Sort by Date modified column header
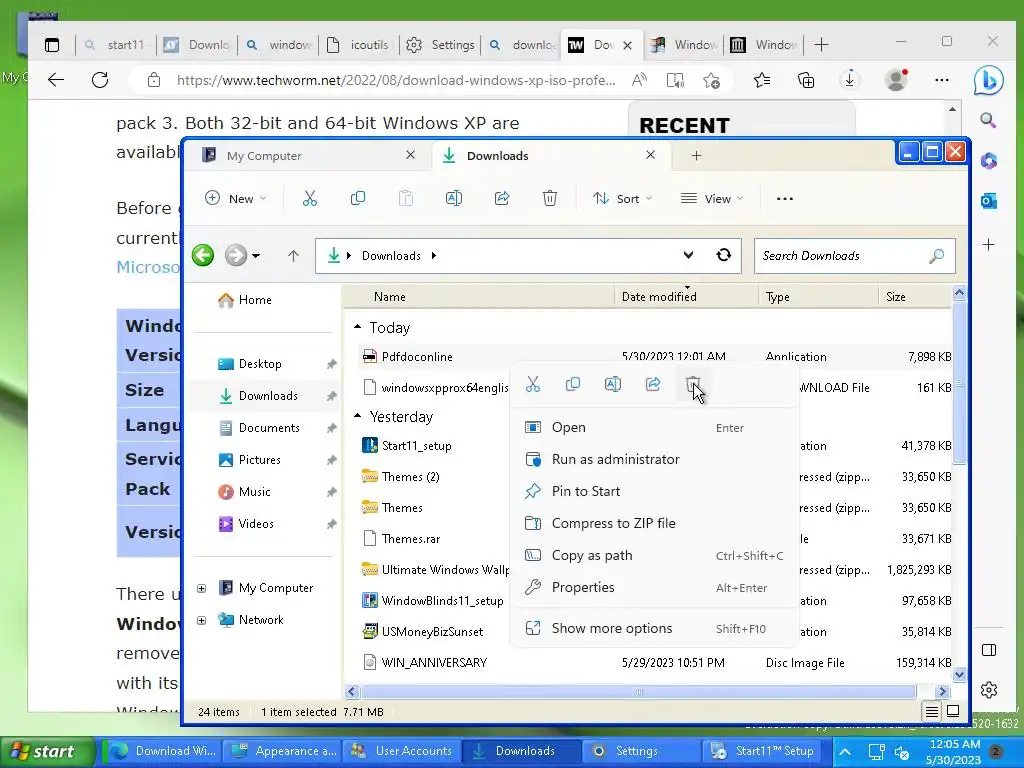 point(686,297)
